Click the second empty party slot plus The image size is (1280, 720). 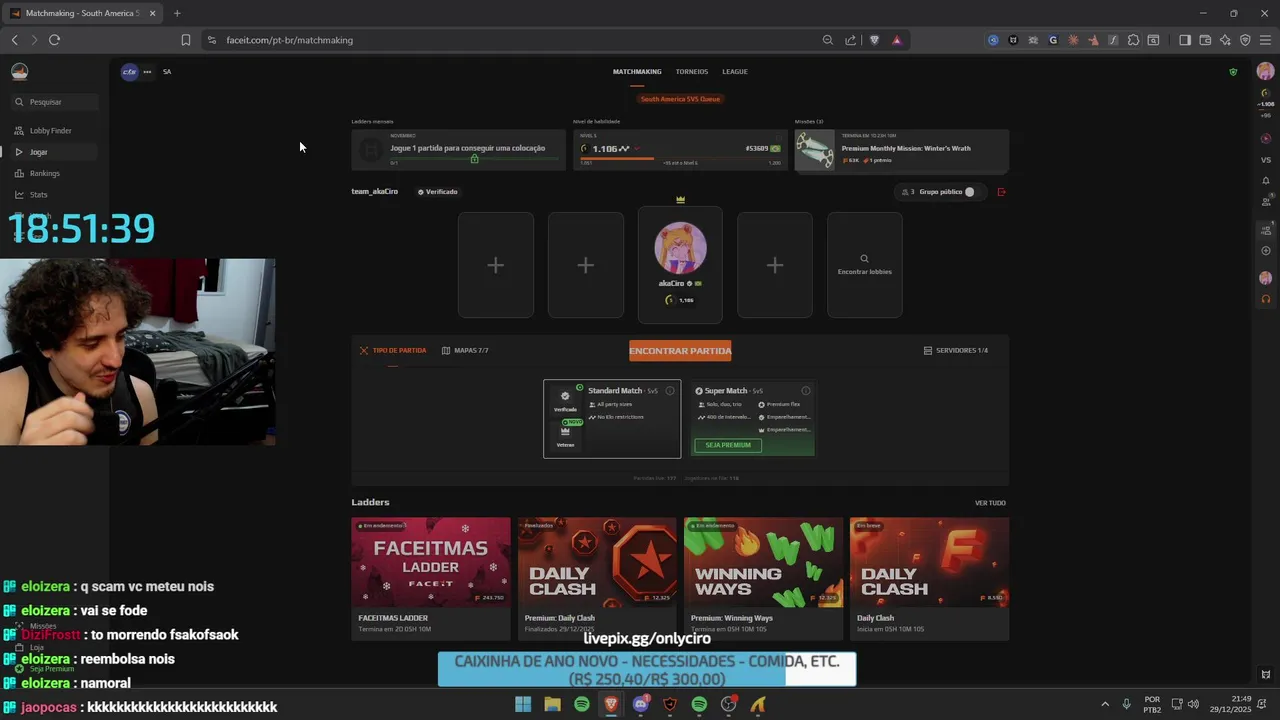(586, 265)
